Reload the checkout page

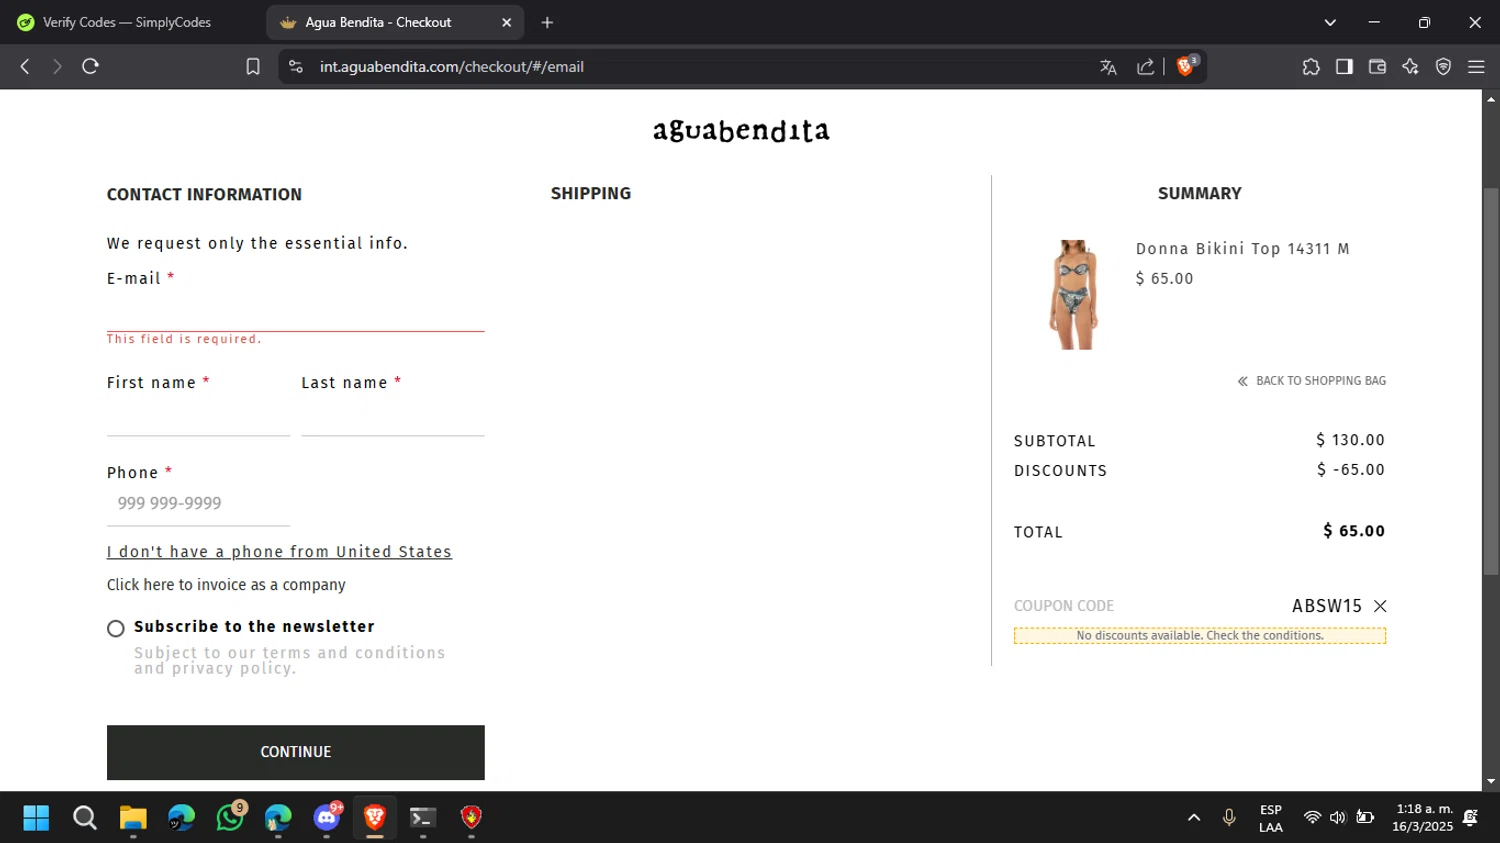click(x=90, y=67)
